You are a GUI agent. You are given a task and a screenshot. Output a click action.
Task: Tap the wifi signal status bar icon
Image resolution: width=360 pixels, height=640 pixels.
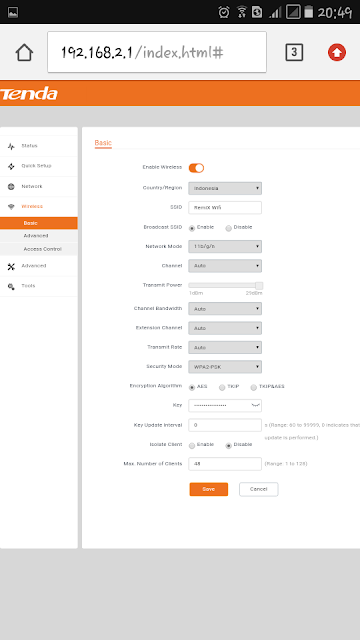(x=241, y=12)
